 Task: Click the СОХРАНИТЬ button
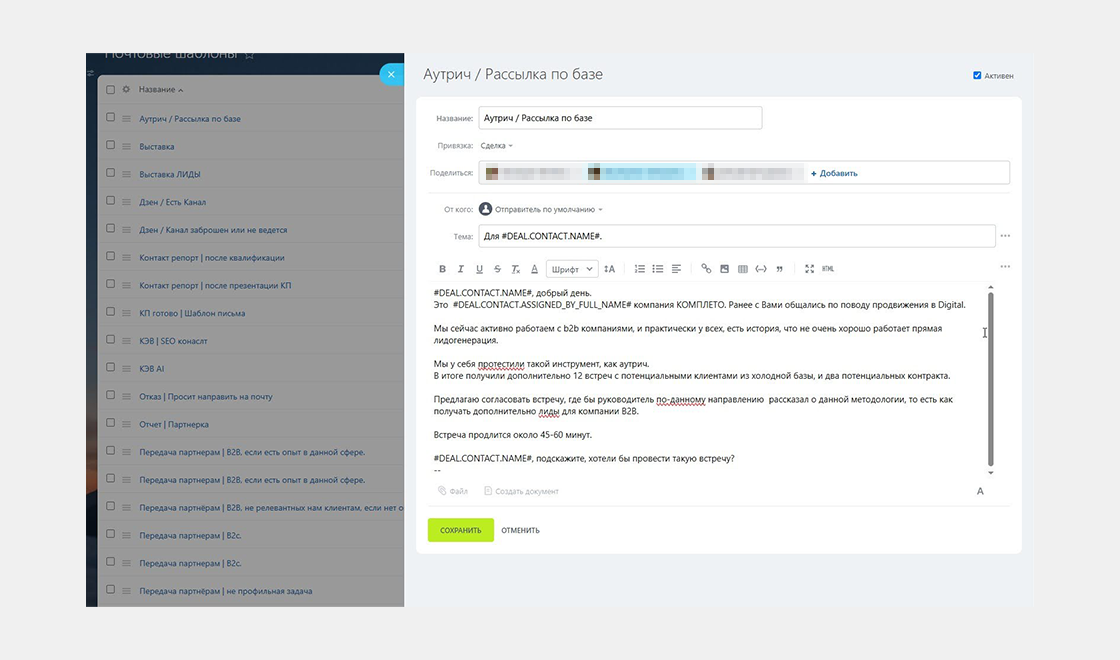click(460, 529)
